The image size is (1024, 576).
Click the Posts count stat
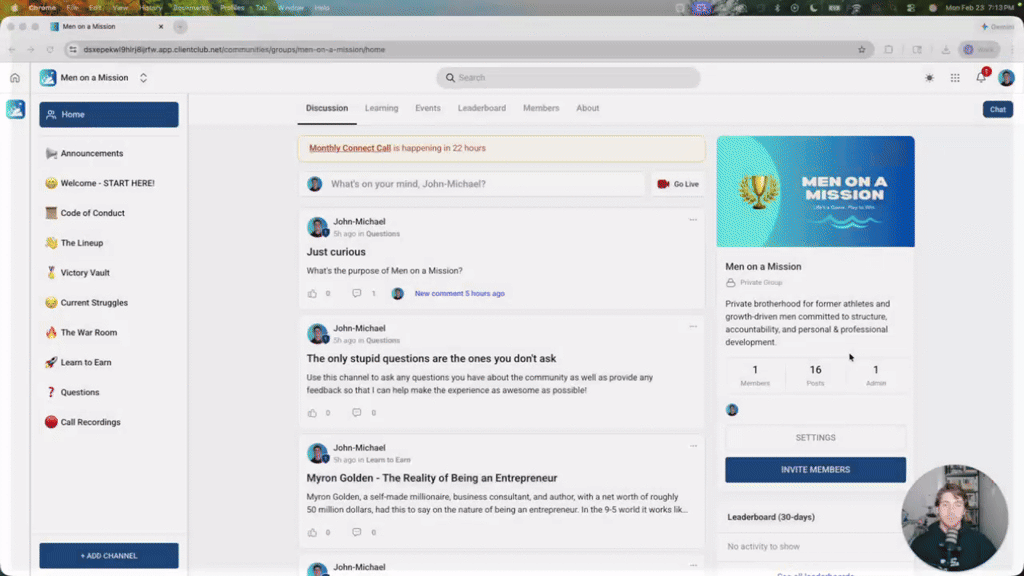click(x=815, y=375)
